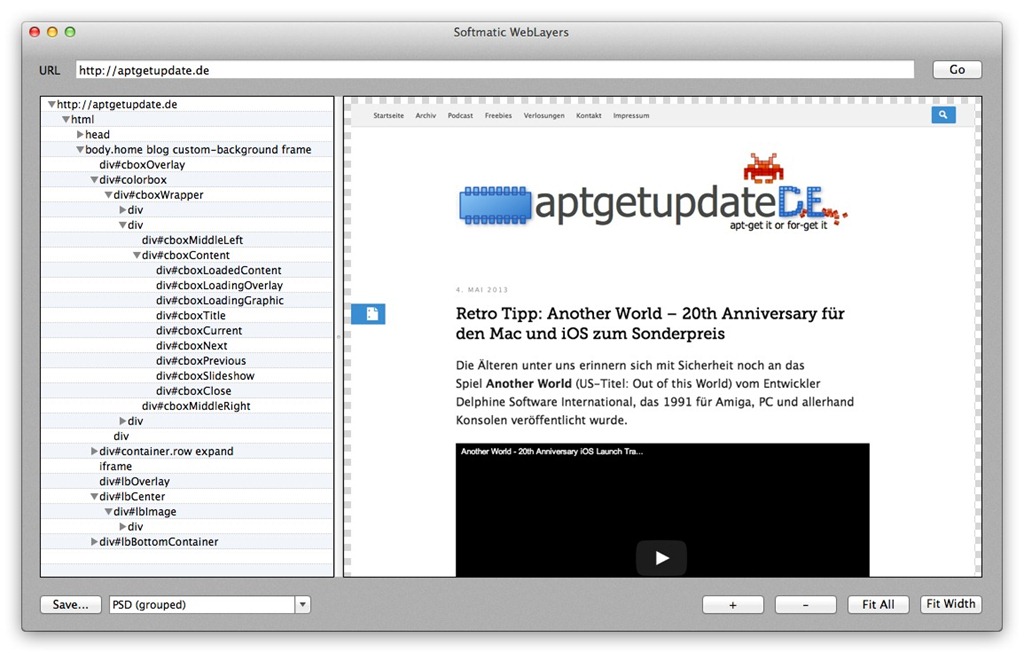This screenshot has width=1024, height=653.
Task: Click the Fit All button
Action: (878, 605)
